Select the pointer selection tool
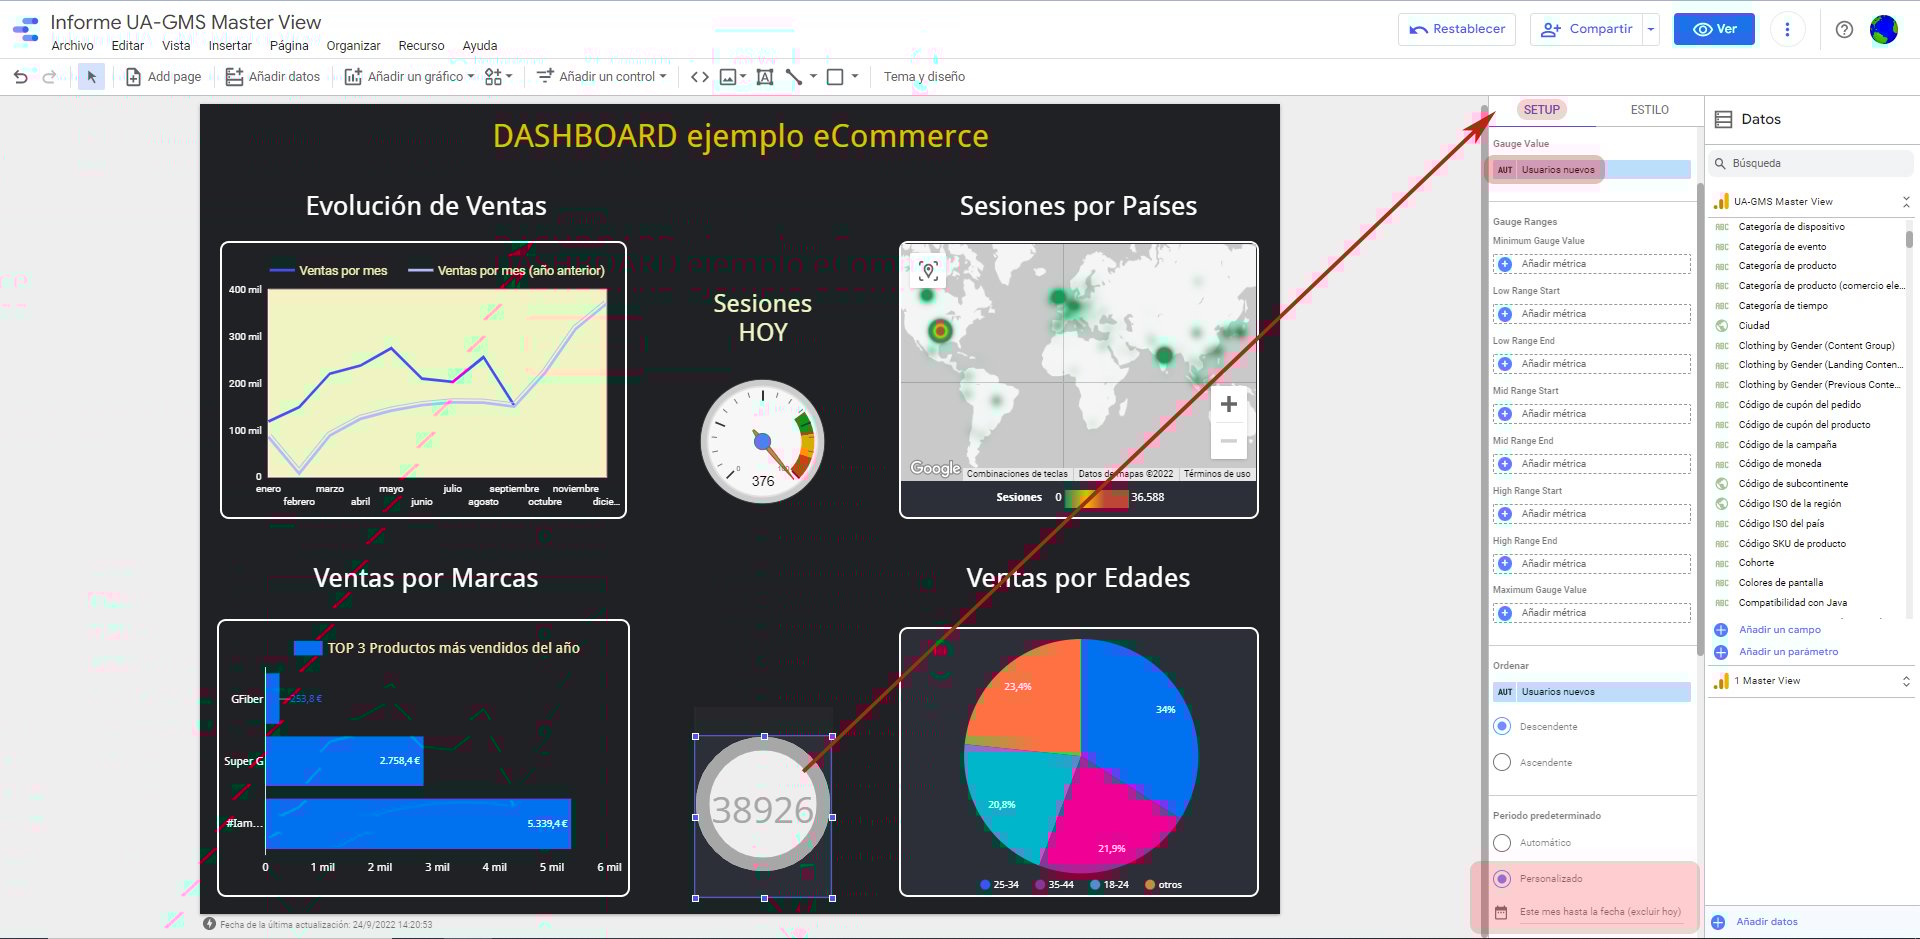 [91, 77]
